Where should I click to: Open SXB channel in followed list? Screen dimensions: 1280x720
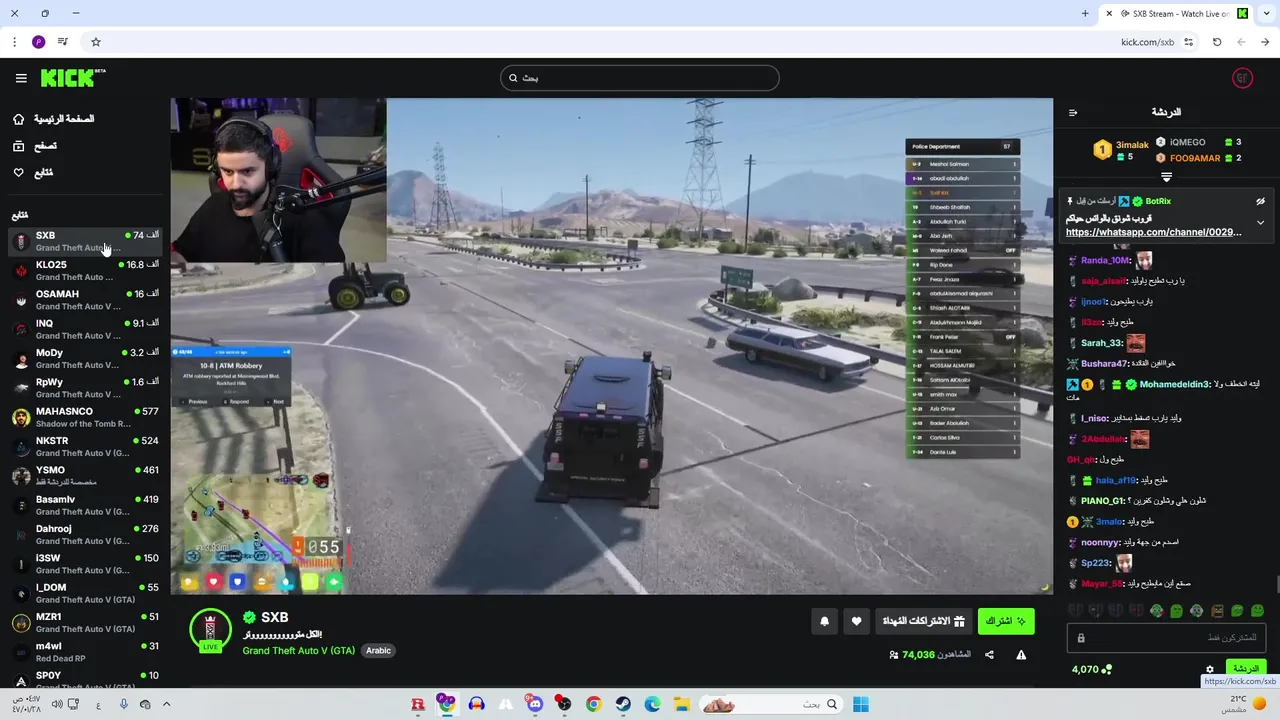85,241
